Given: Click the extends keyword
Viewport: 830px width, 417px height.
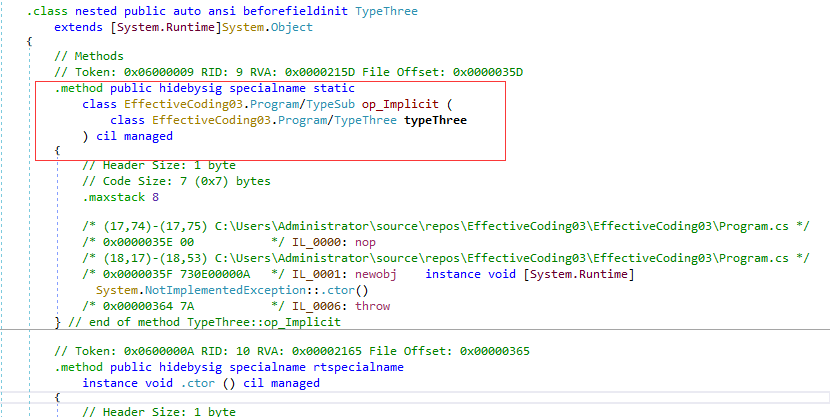Looking at the screenshot, I should click(78, 27).
